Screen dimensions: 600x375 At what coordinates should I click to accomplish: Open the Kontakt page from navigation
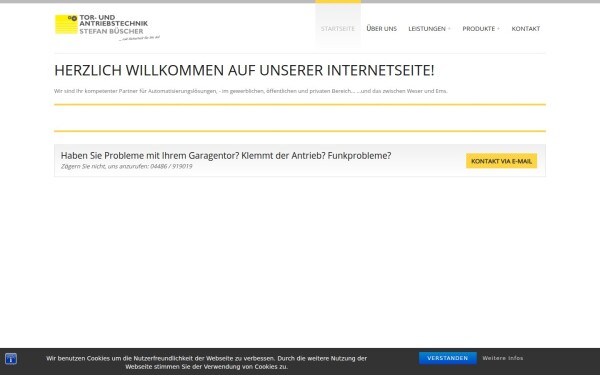(x=526, y=29)
